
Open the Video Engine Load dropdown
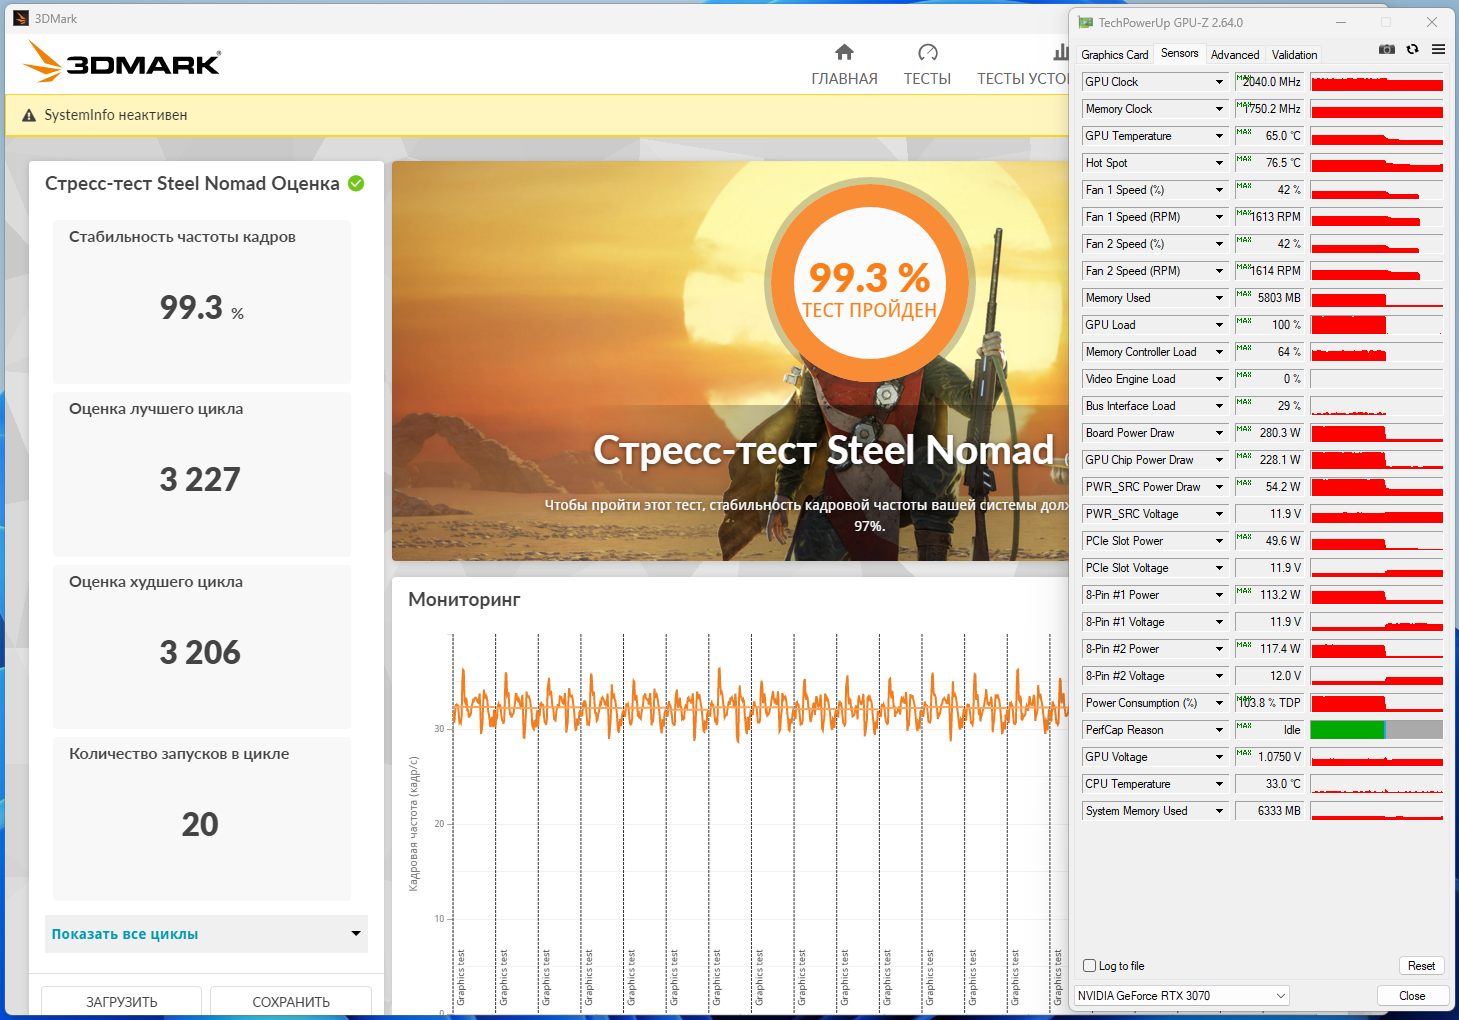[1219, 379]
